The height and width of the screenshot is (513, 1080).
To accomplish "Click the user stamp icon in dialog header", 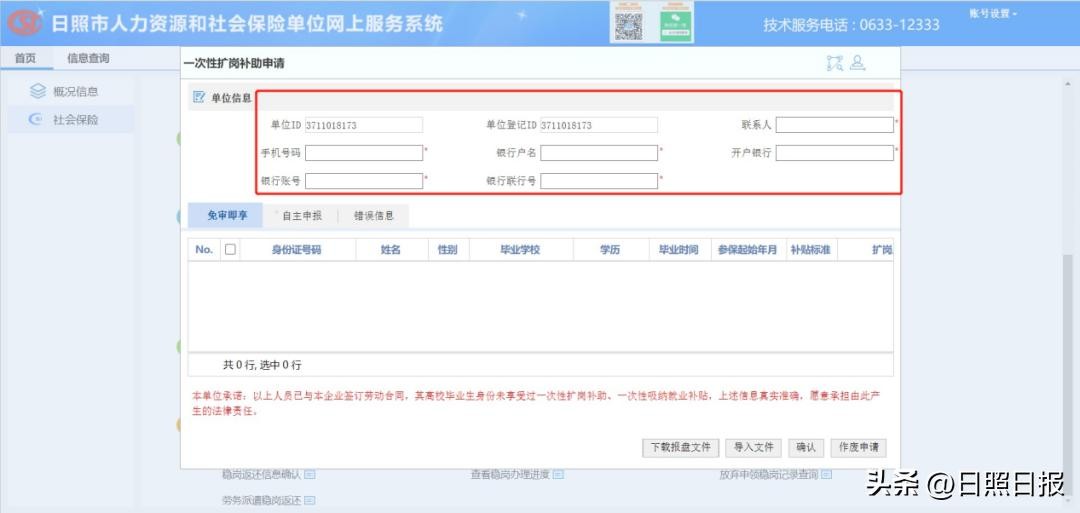I will 858,63.
